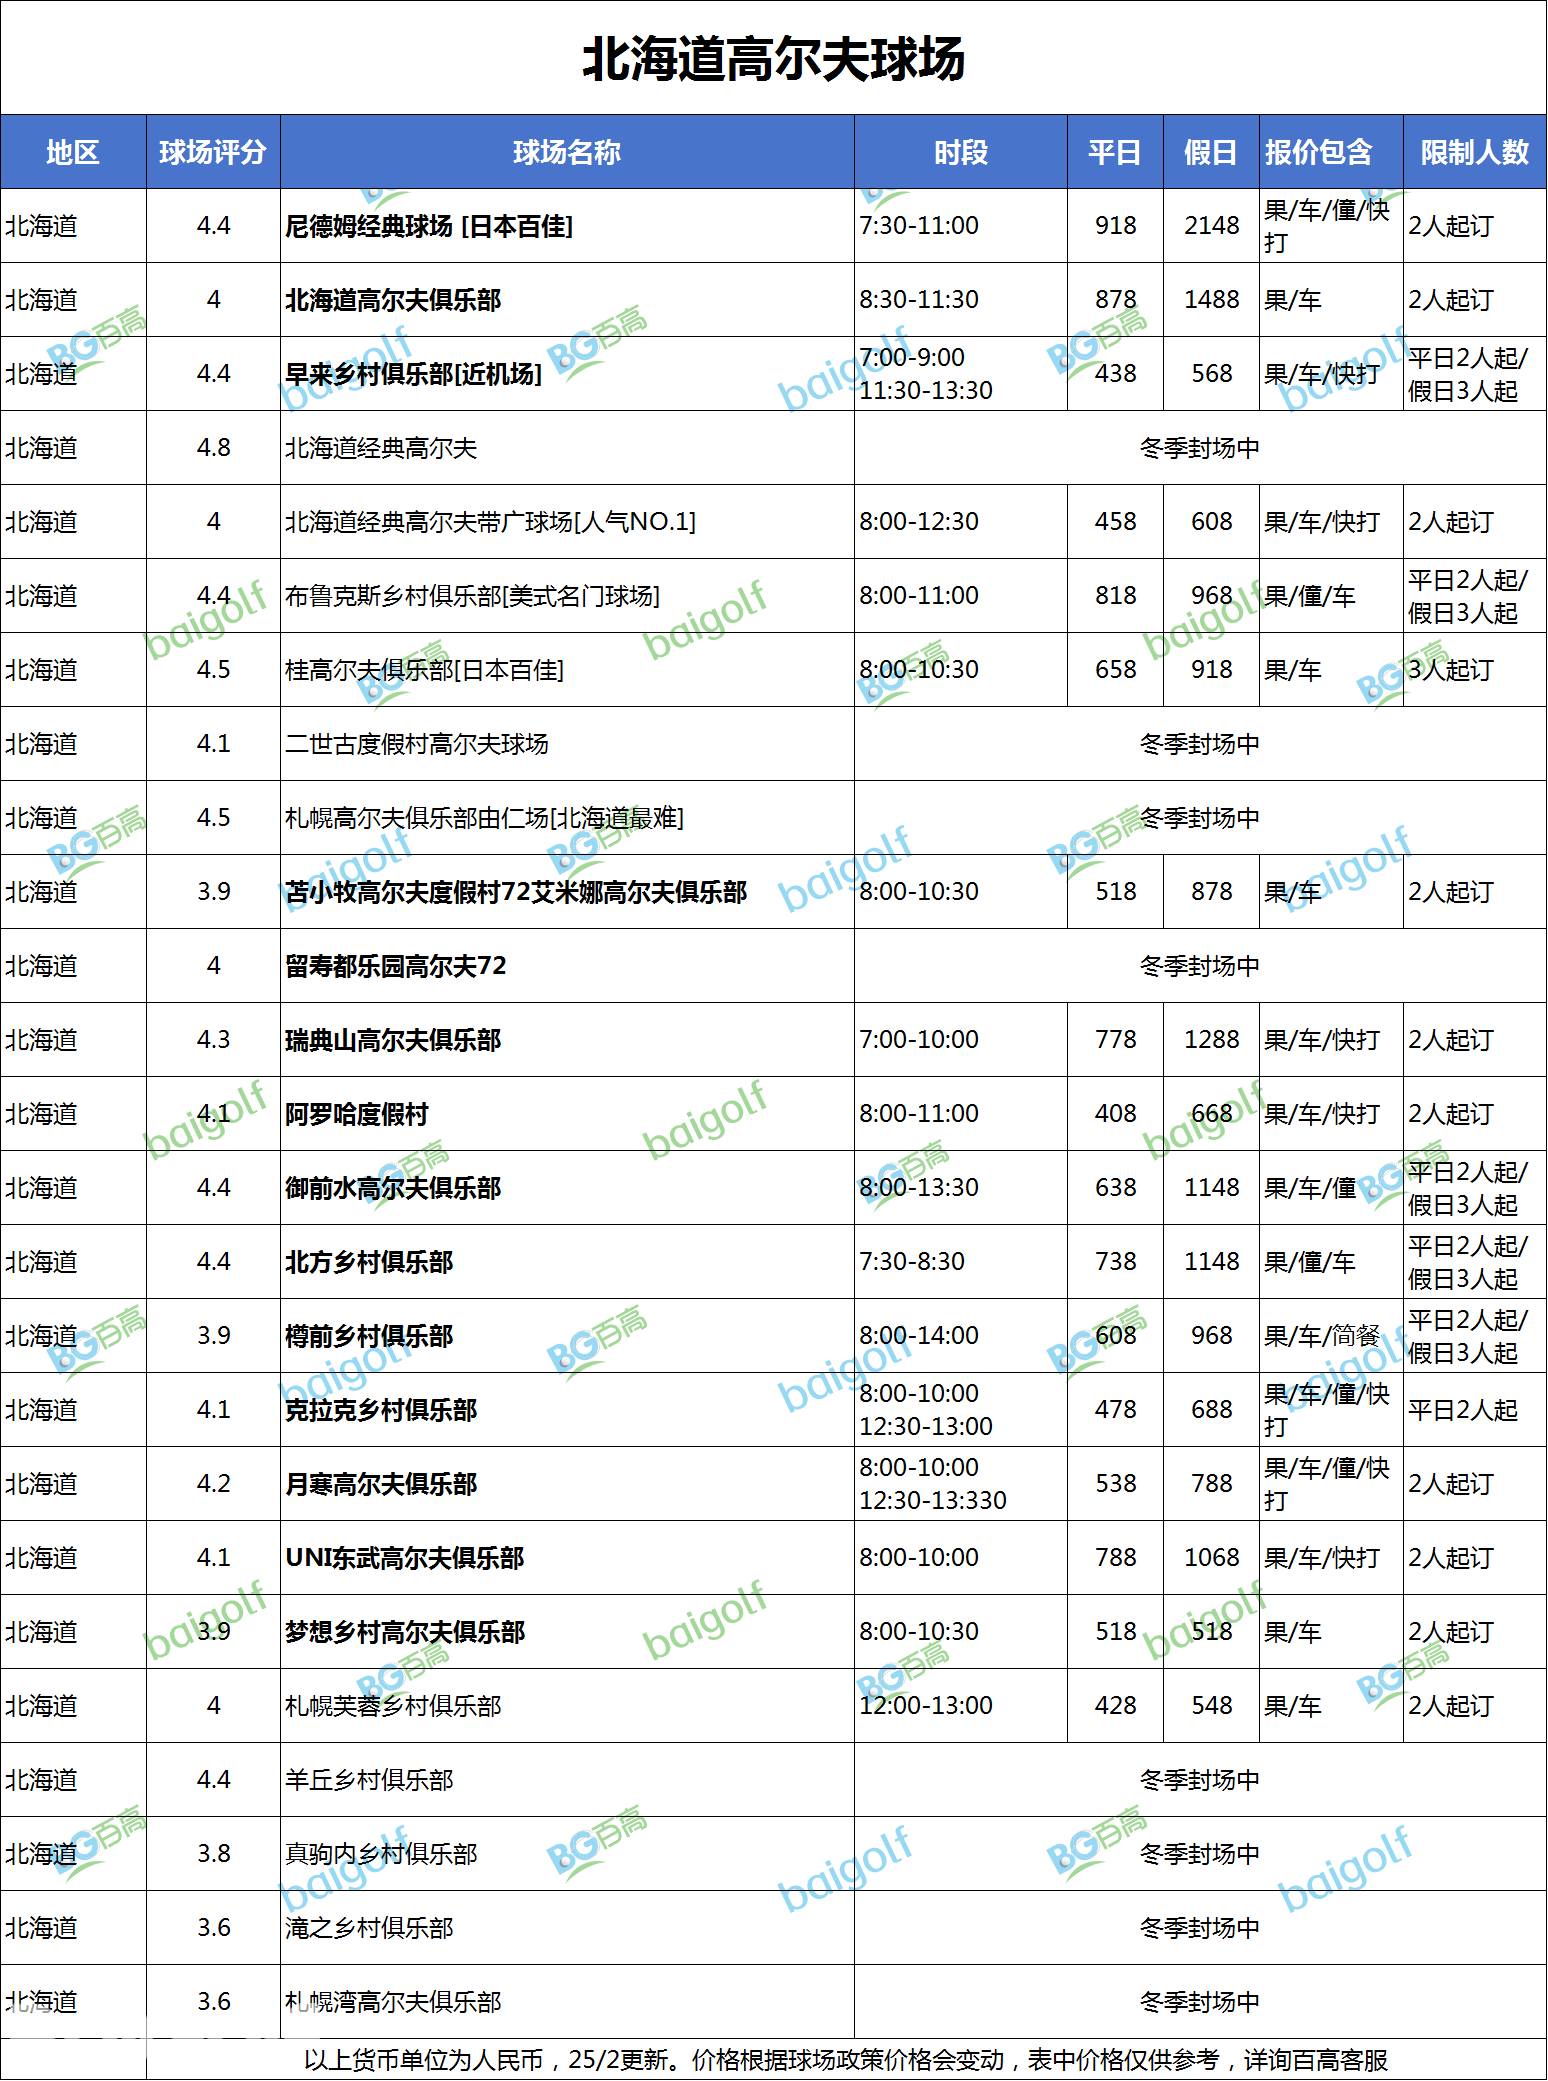Click the 平日 price column header
Screen dimensions: 1548x2081
(1115, 152)
